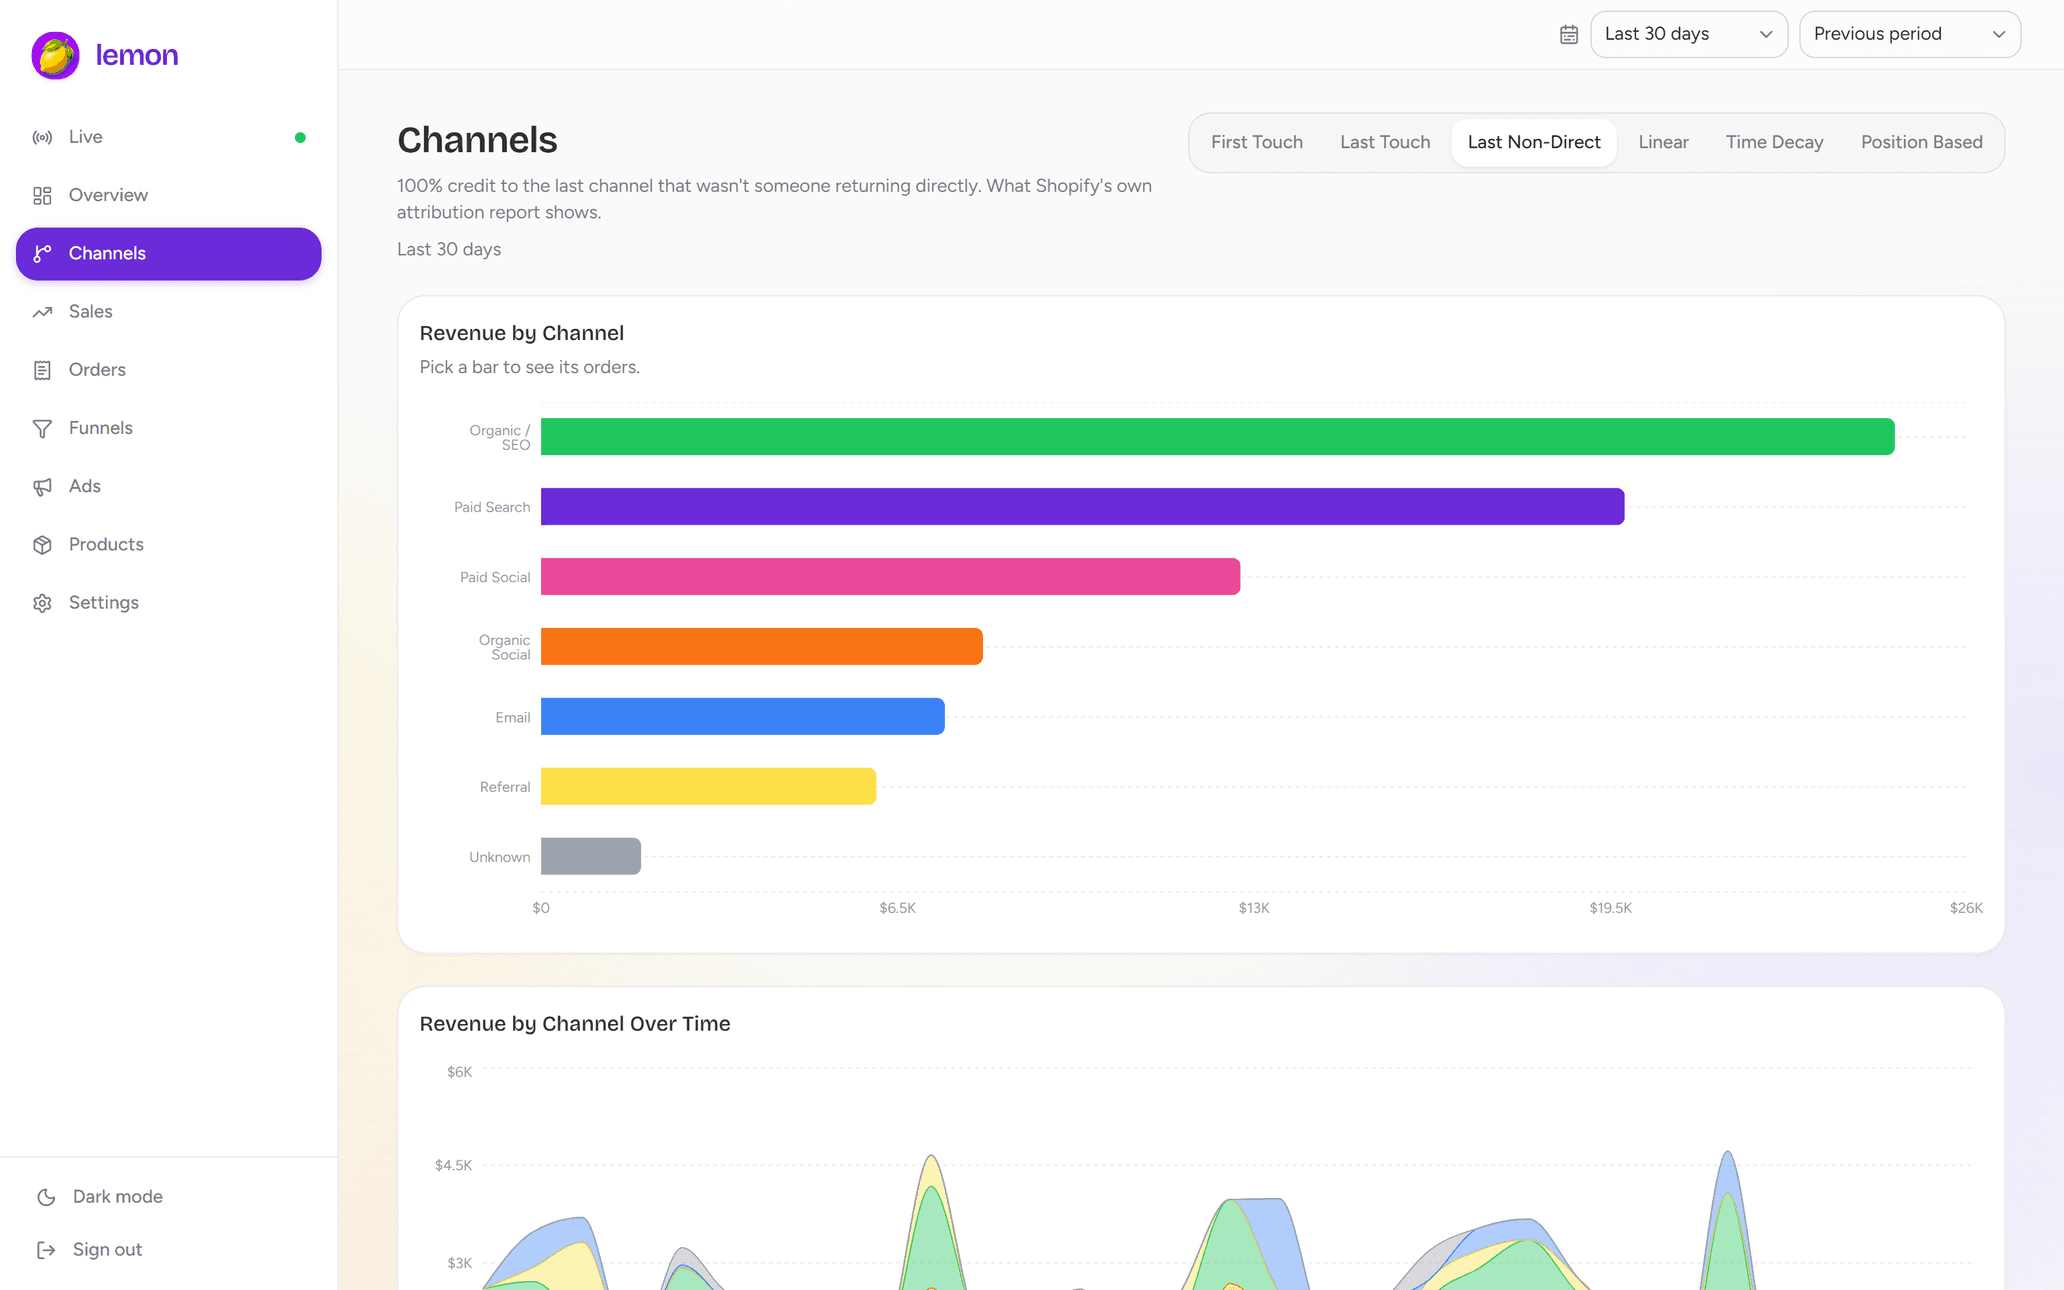2064x1290 pixels.
Task: Navigate to the Orders page
Action: (168, 370)
